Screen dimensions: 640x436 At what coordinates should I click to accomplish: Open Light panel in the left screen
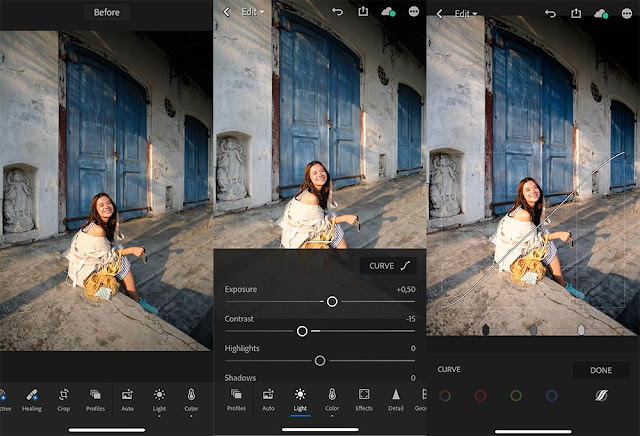coord(159,400)
